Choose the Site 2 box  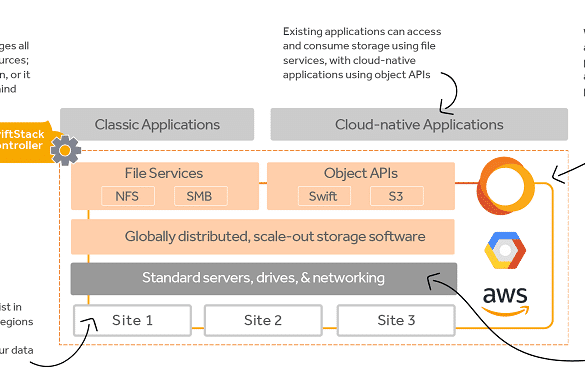click(263, 320)
